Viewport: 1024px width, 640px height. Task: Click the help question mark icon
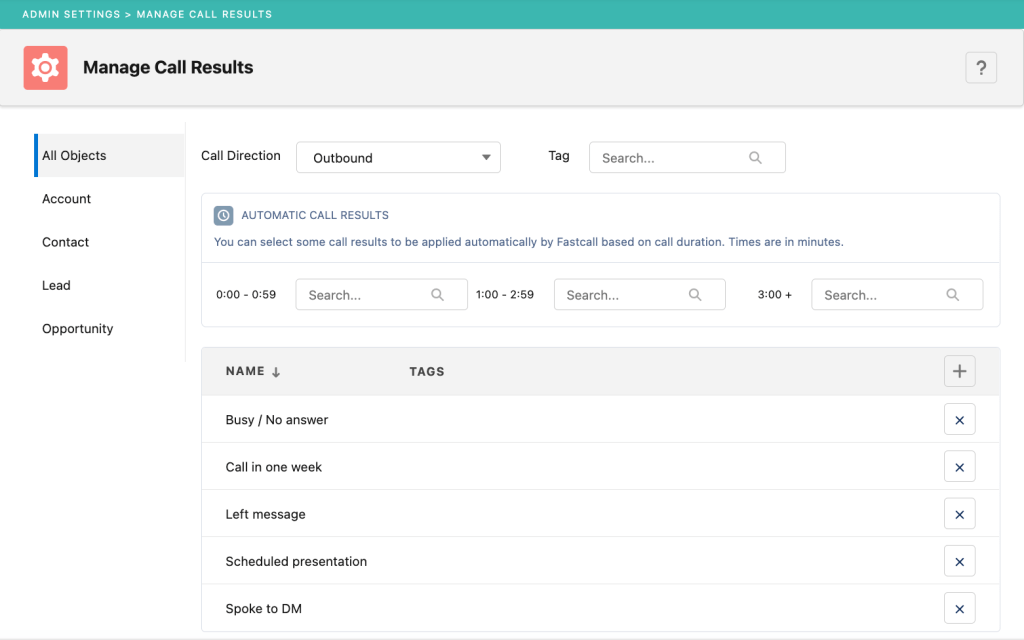pyautogui.click(x=981, y=67)
